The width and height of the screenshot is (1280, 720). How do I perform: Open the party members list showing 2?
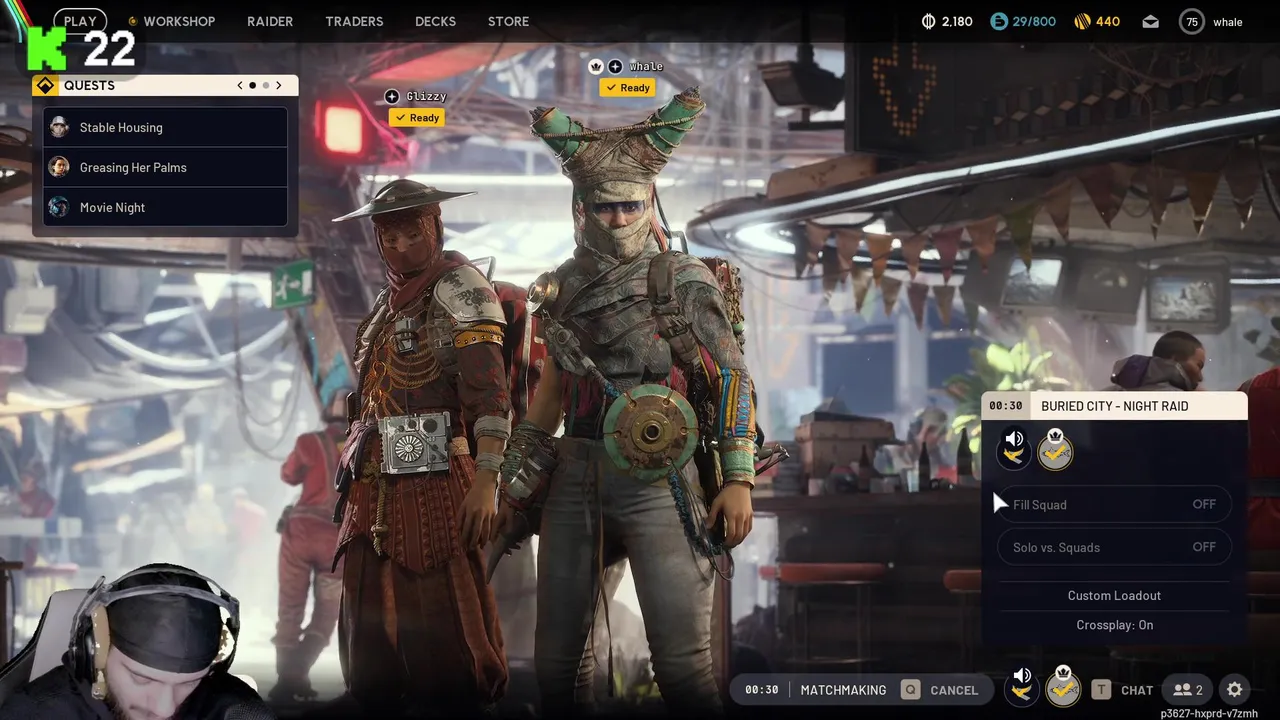pos(1188,690)
